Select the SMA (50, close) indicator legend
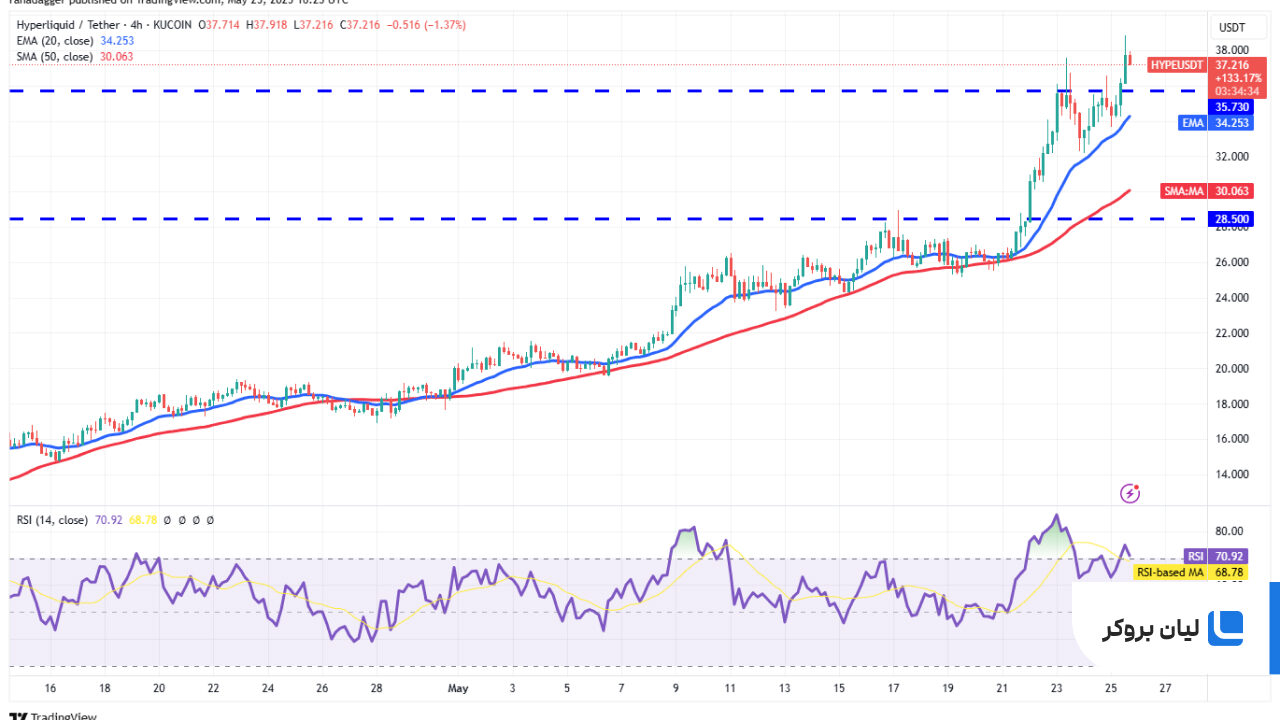Image resolution: width=1281 pixels, height=720 pixels. 55,57
